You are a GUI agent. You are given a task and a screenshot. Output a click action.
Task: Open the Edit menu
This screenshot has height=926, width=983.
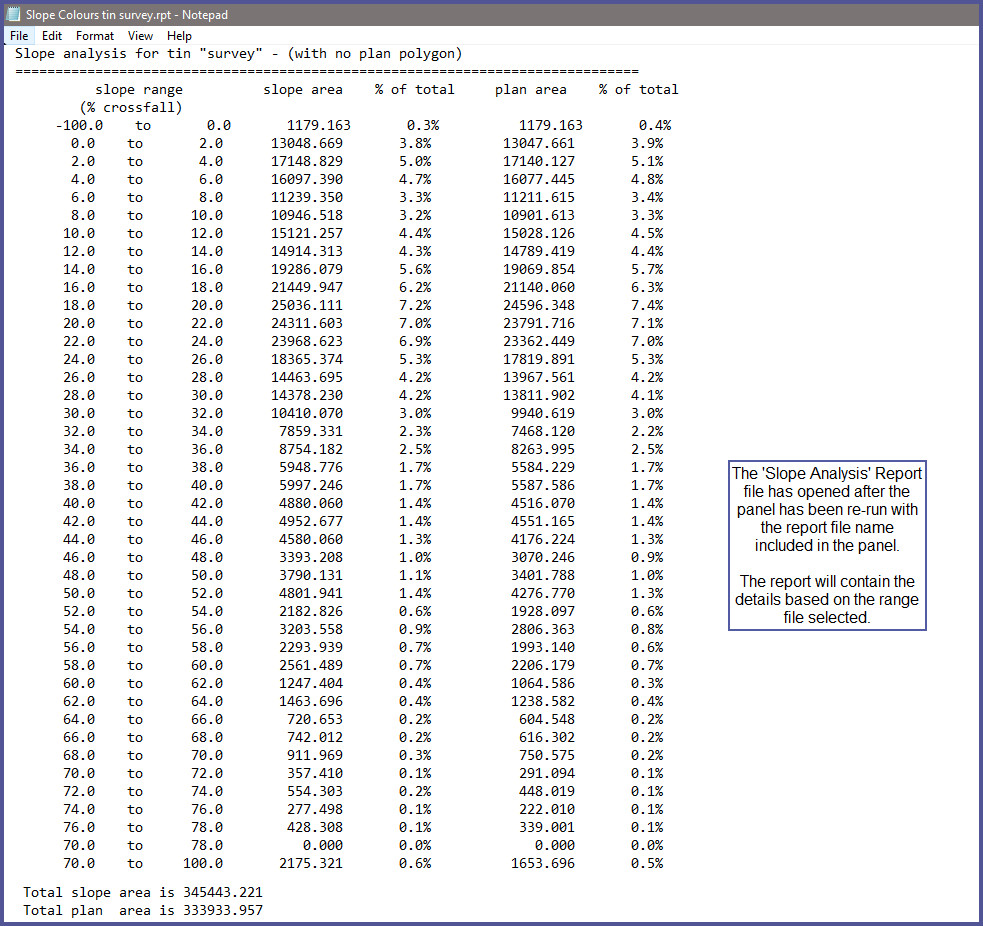(52, 36)
